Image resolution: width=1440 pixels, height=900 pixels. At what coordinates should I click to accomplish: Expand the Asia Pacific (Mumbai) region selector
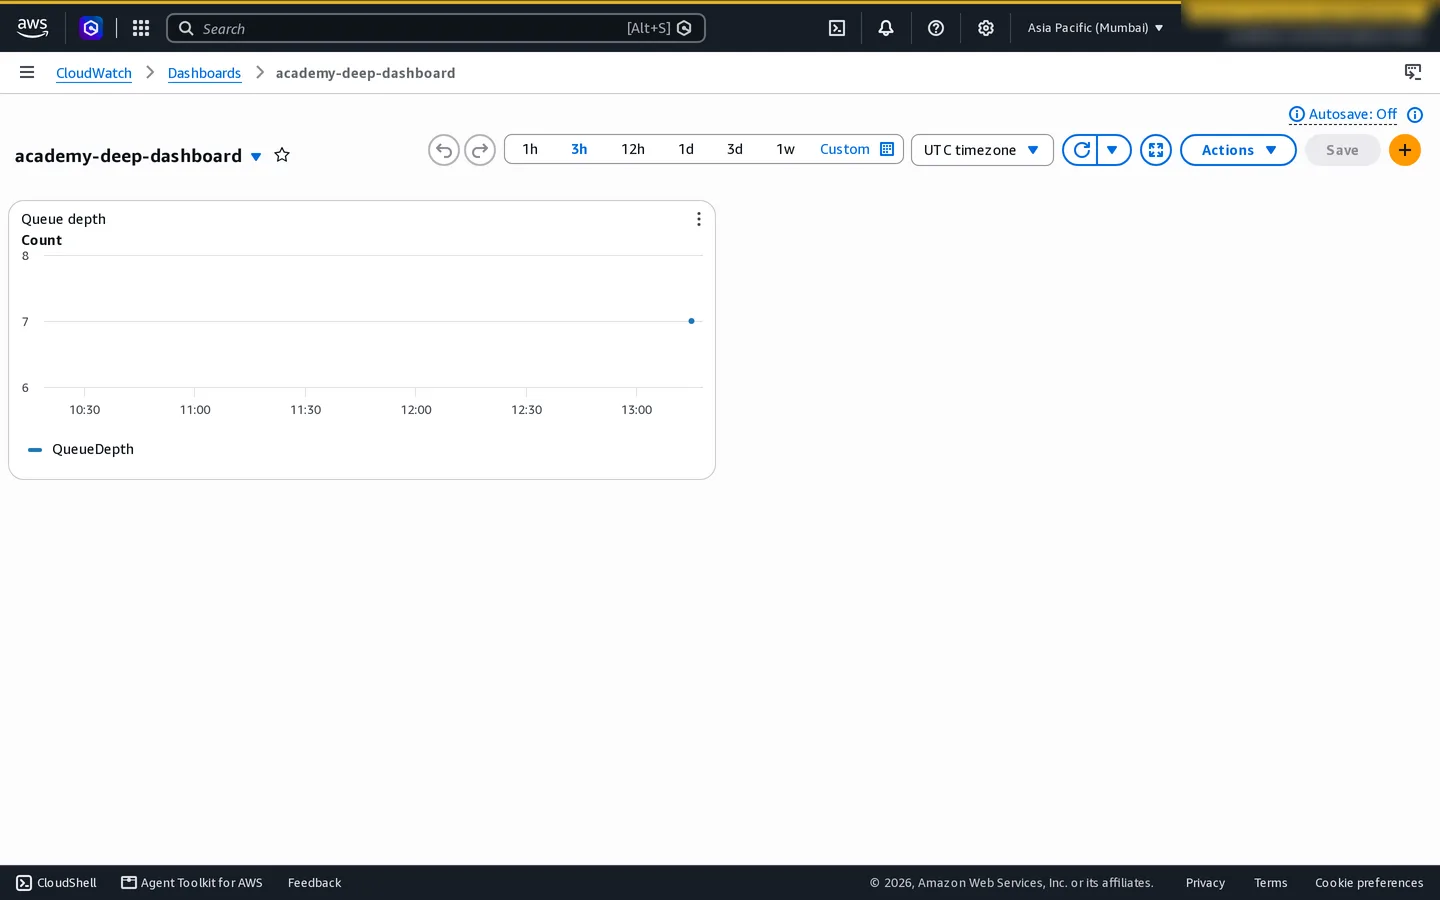pyautogui.click(x=1096, y=28)
